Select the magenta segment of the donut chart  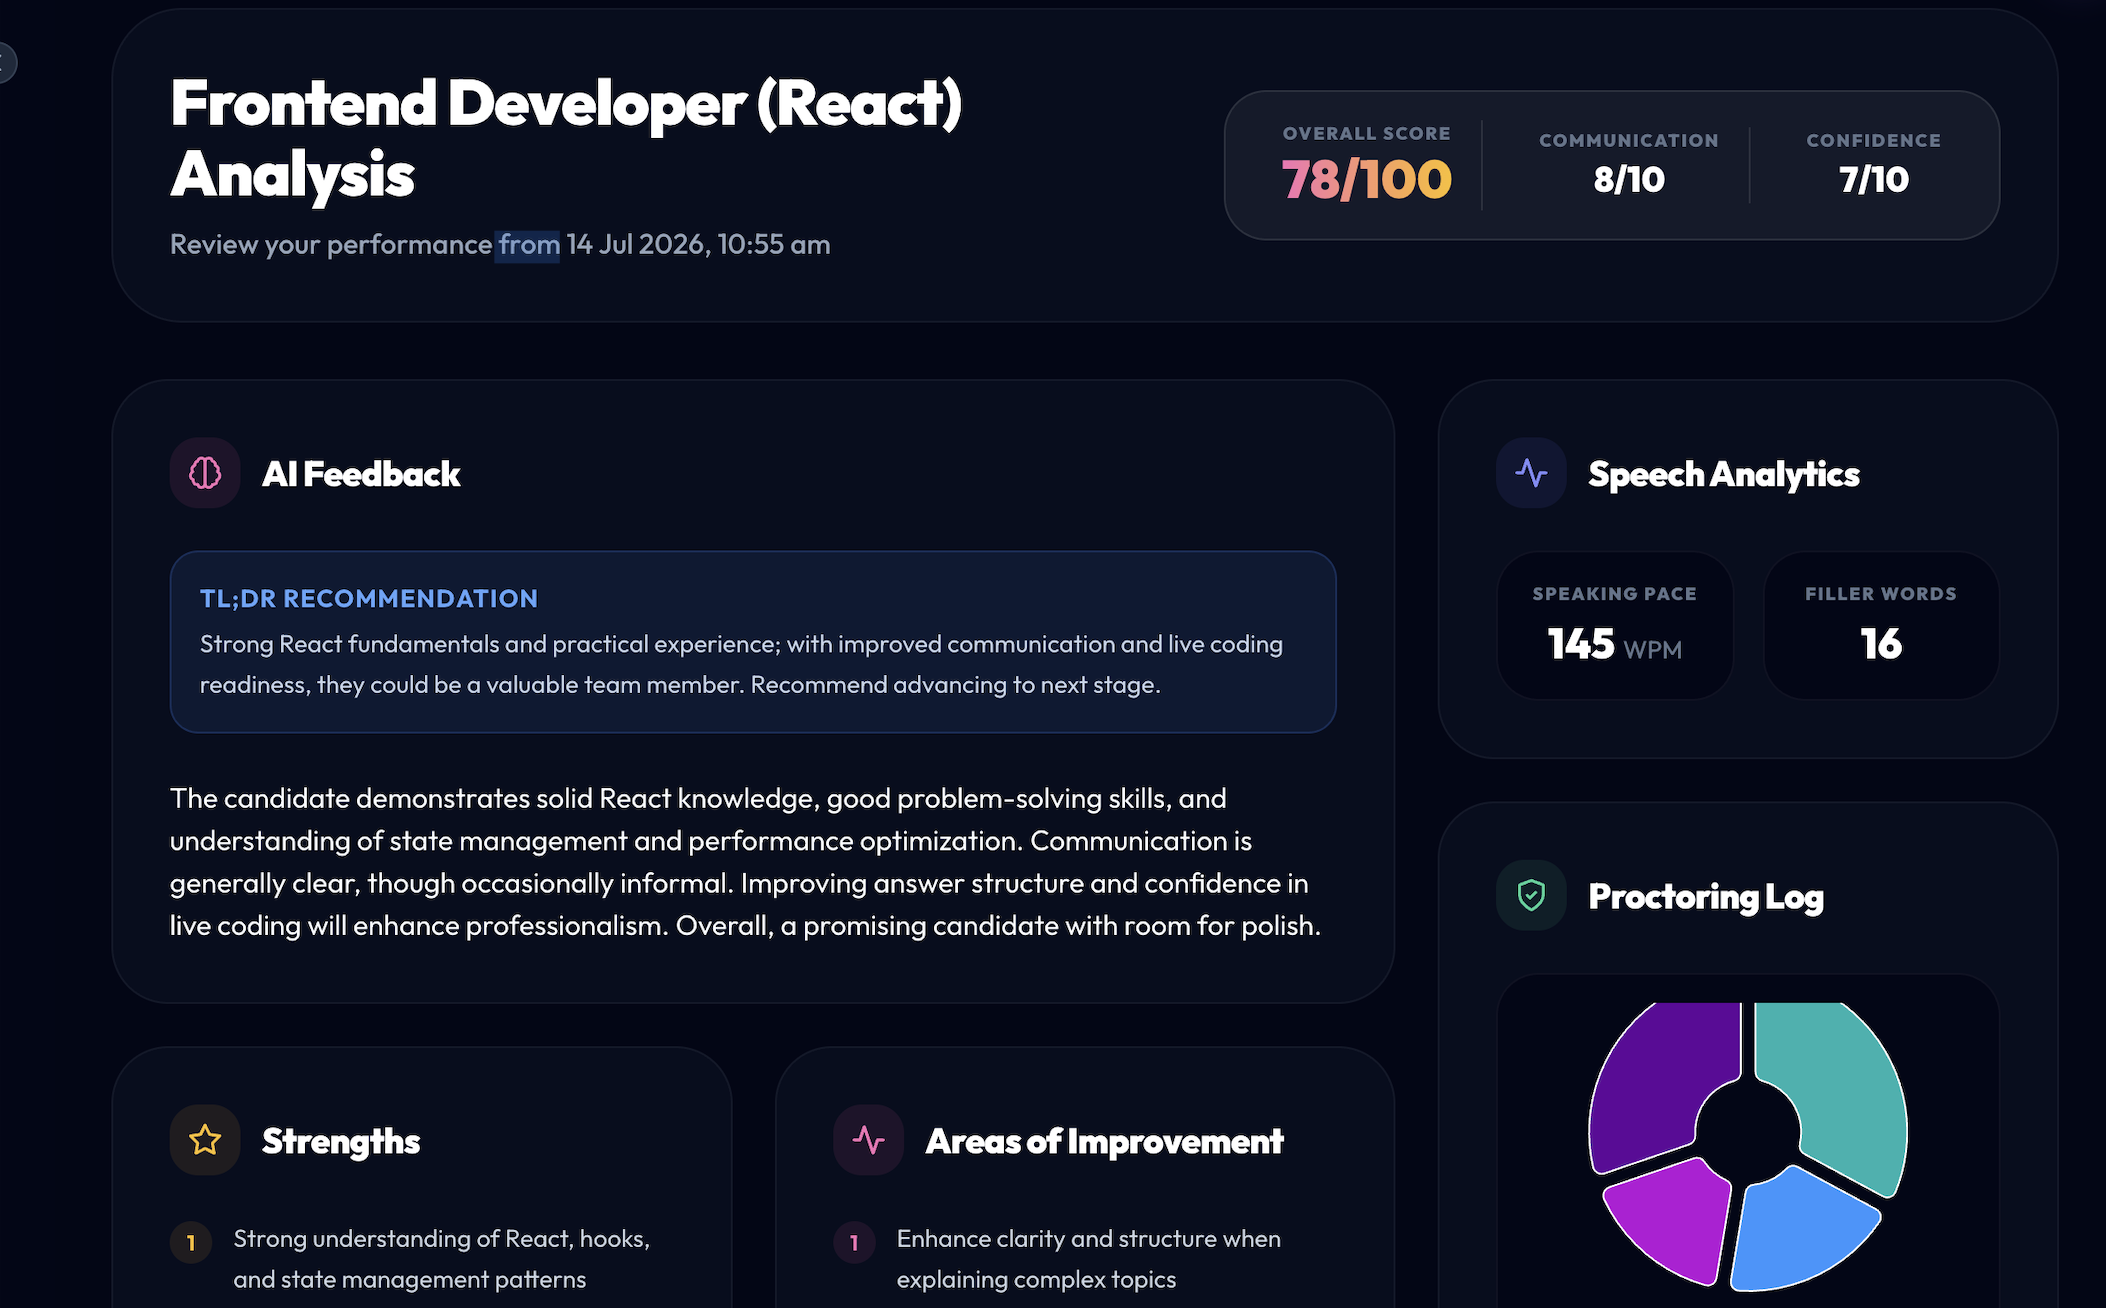1675,1222
